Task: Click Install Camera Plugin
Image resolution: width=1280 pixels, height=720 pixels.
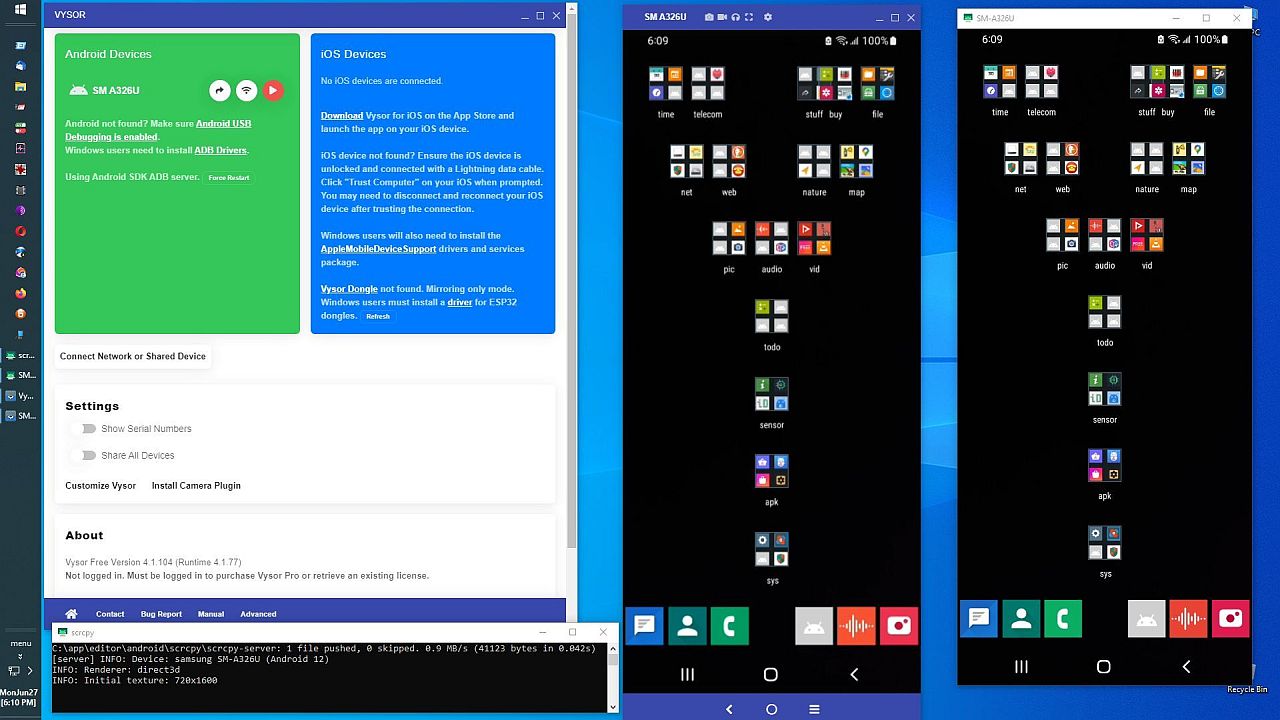Action: [196, 485]
